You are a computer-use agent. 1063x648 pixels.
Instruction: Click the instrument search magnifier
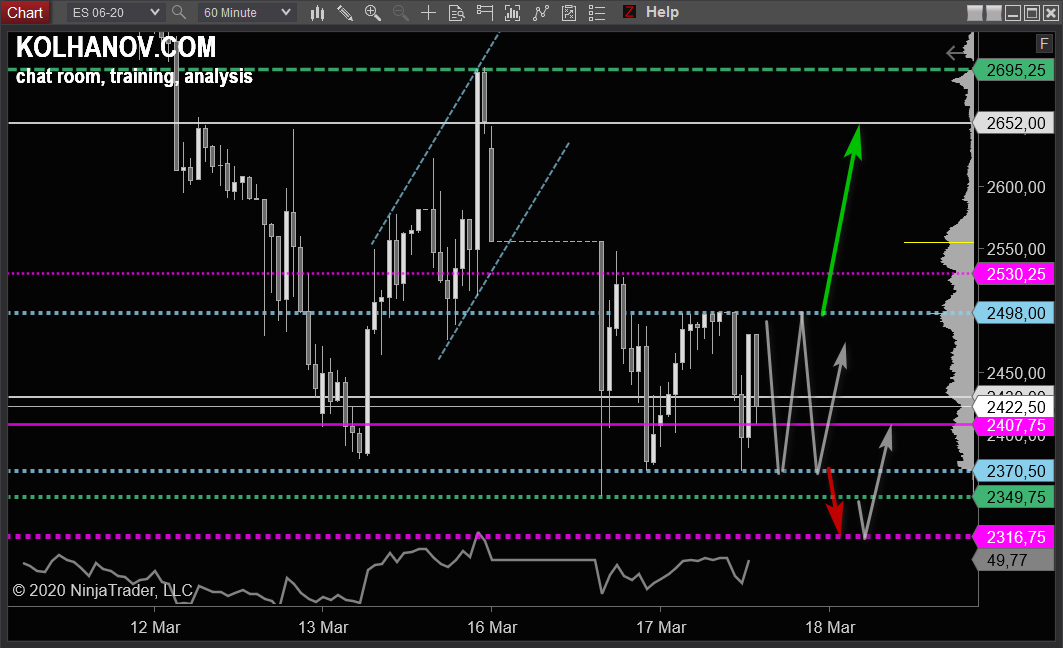click(179, 12)
